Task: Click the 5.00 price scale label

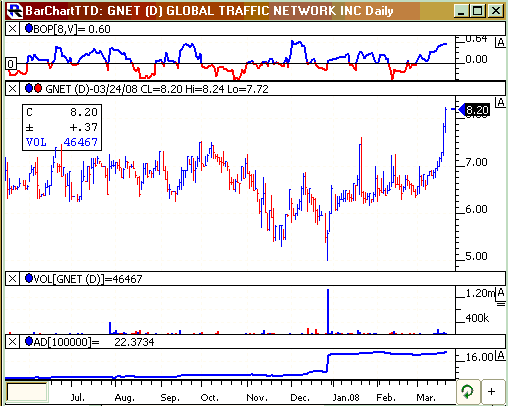Action: coord(476,256)
